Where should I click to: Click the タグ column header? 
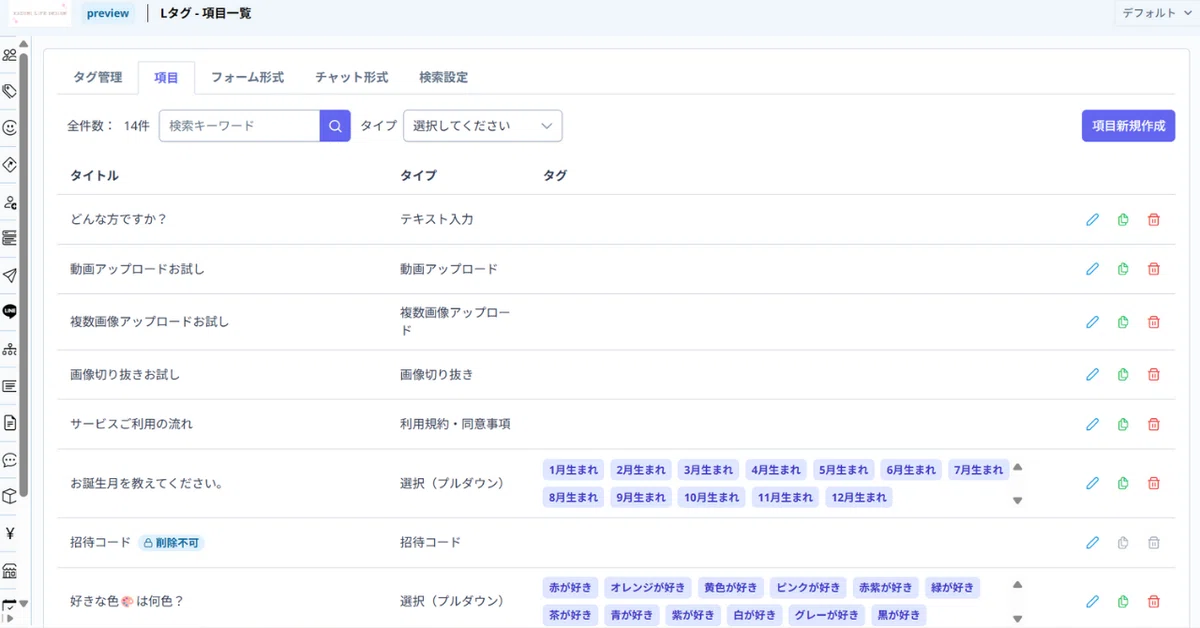pyautogui.click(x=555, y=176)
